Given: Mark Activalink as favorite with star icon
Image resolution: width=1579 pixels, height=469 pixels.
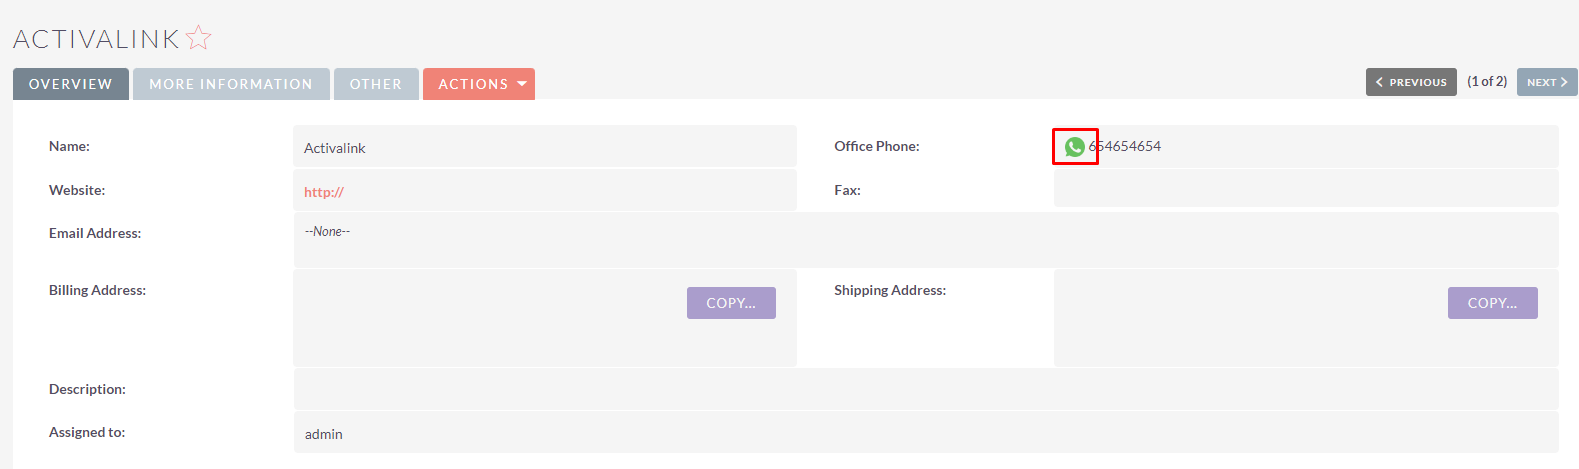Looking at the screenshot, I should click(x=199, y=38).
